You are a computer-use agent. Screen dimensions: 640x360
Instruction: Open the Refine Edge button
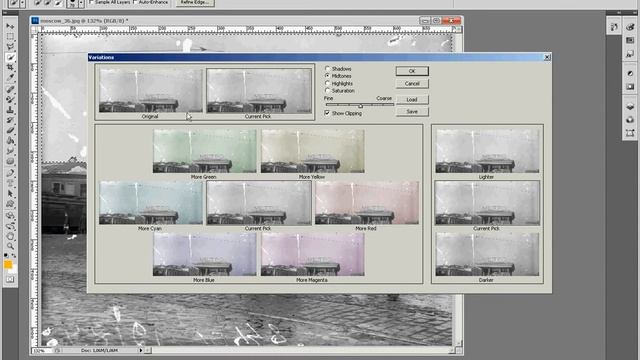click(x=195, y=3)
